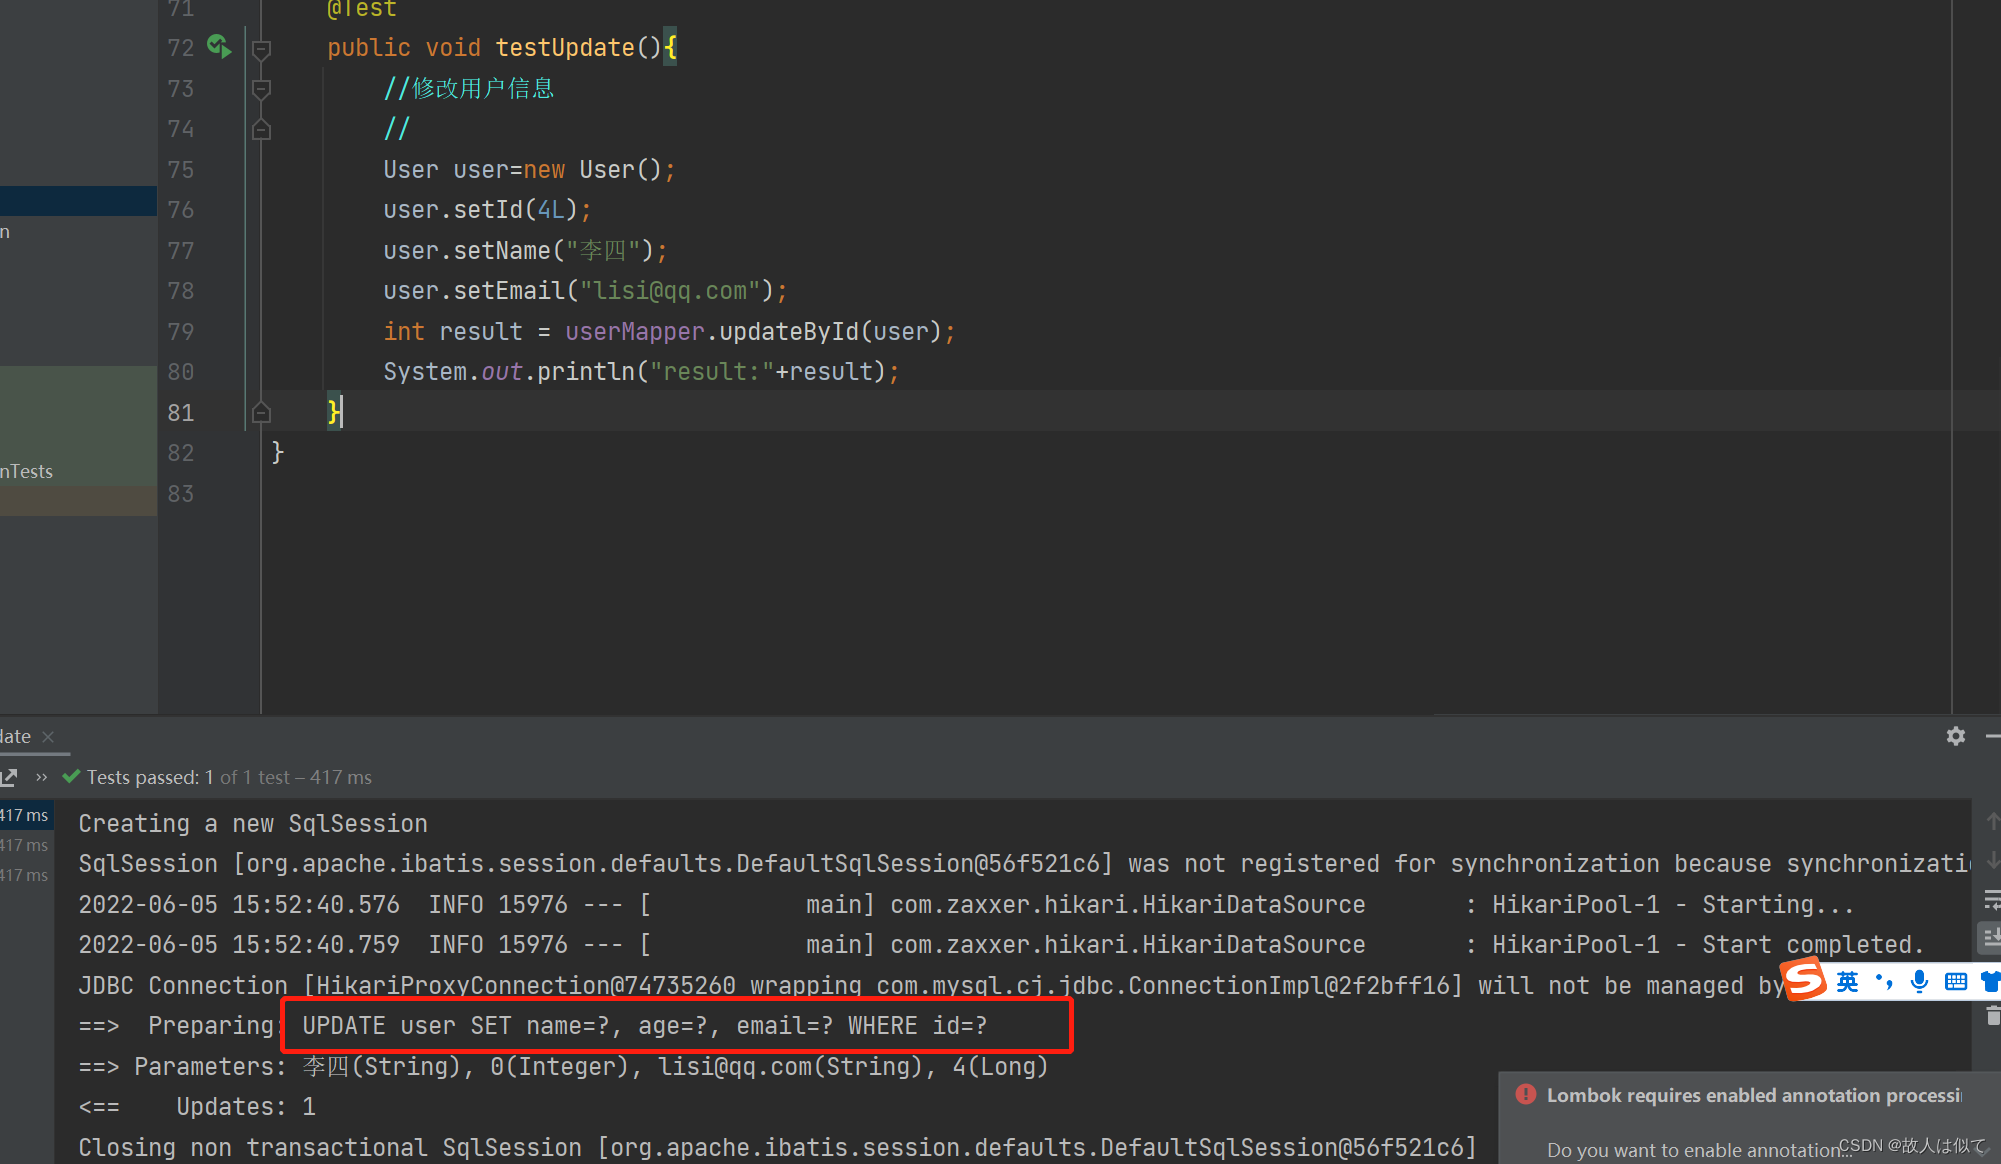2001x1164 pixels.
Task: Click 'Closing non transactional SqlSession' line
Action: [x=777, y=1148]
